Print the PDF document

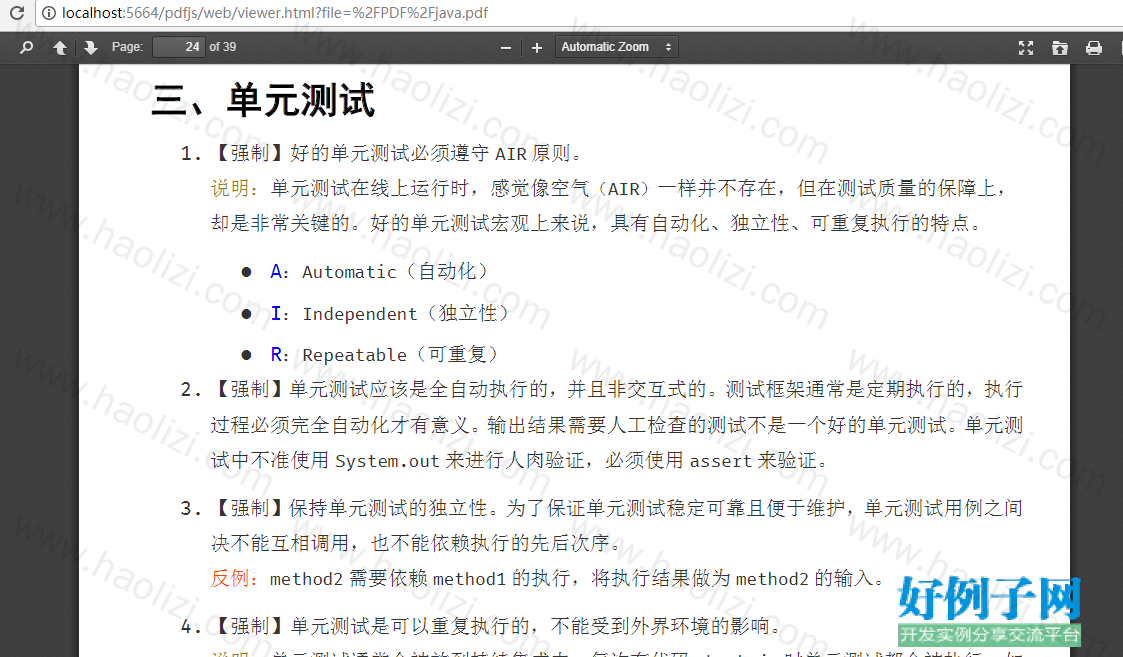1094,48
